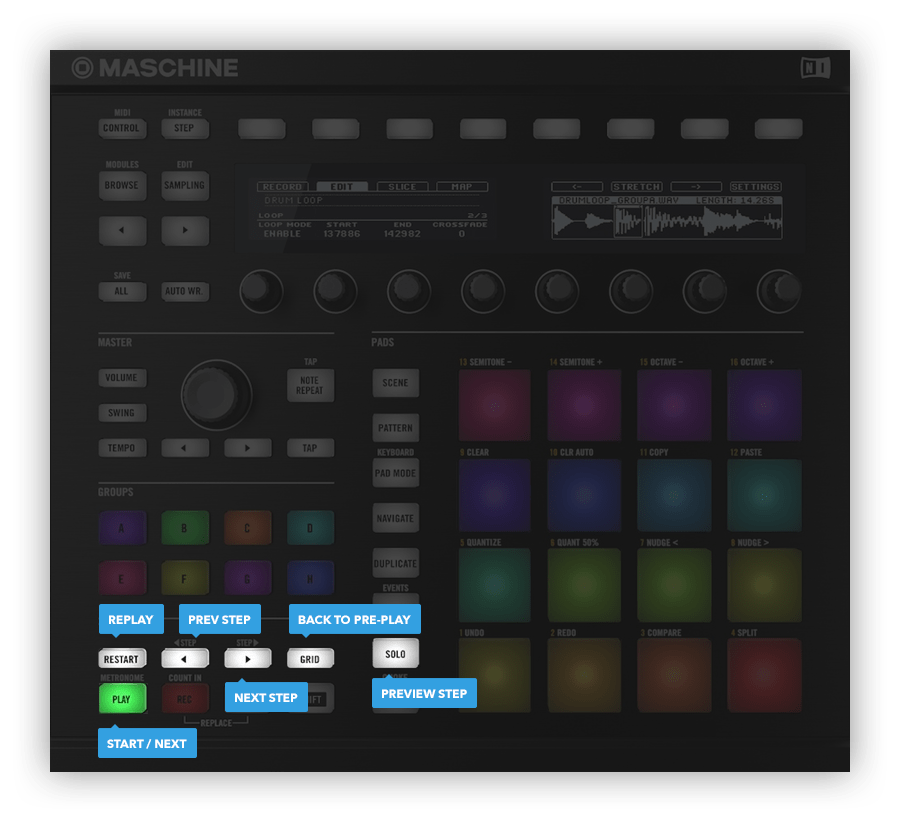Switch to the MAP tab in display
This screenshot has width=900, height=822.
(462, 187)
